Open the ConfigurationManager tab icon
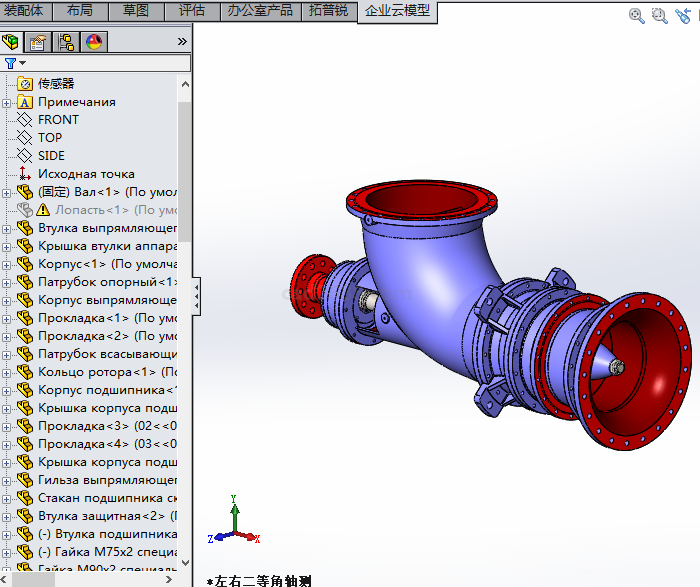This screenshot has width=700, height=587. pyautogui.click(x=66, y=42)
